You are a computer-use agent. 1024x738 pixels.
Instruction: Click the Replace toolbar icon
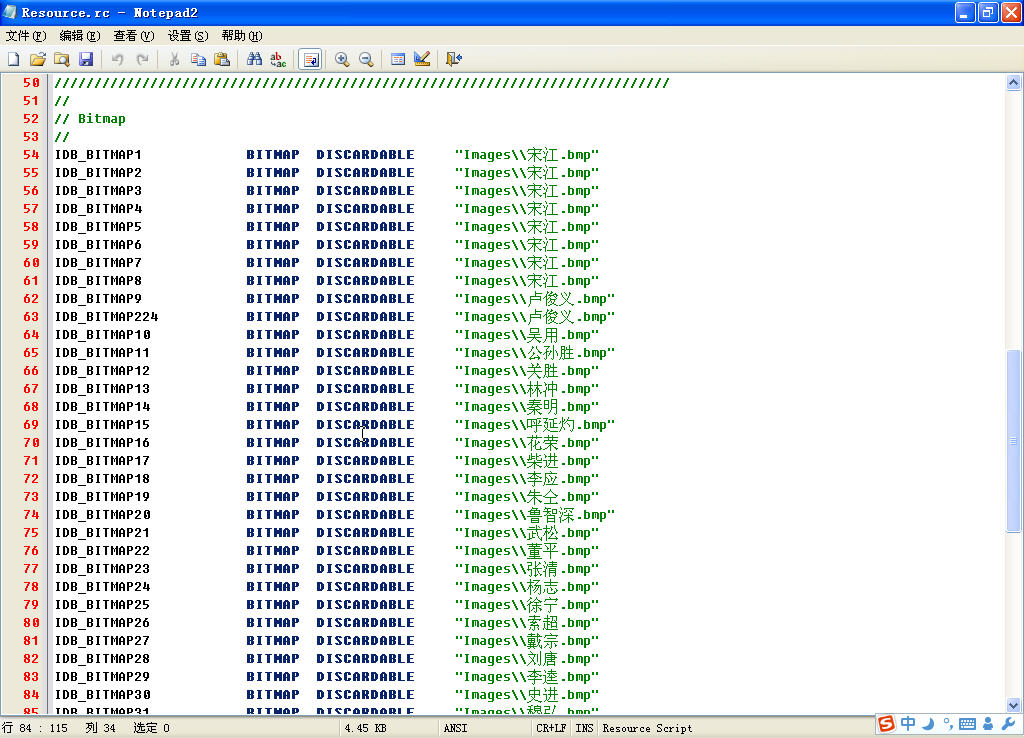point(278,60)
